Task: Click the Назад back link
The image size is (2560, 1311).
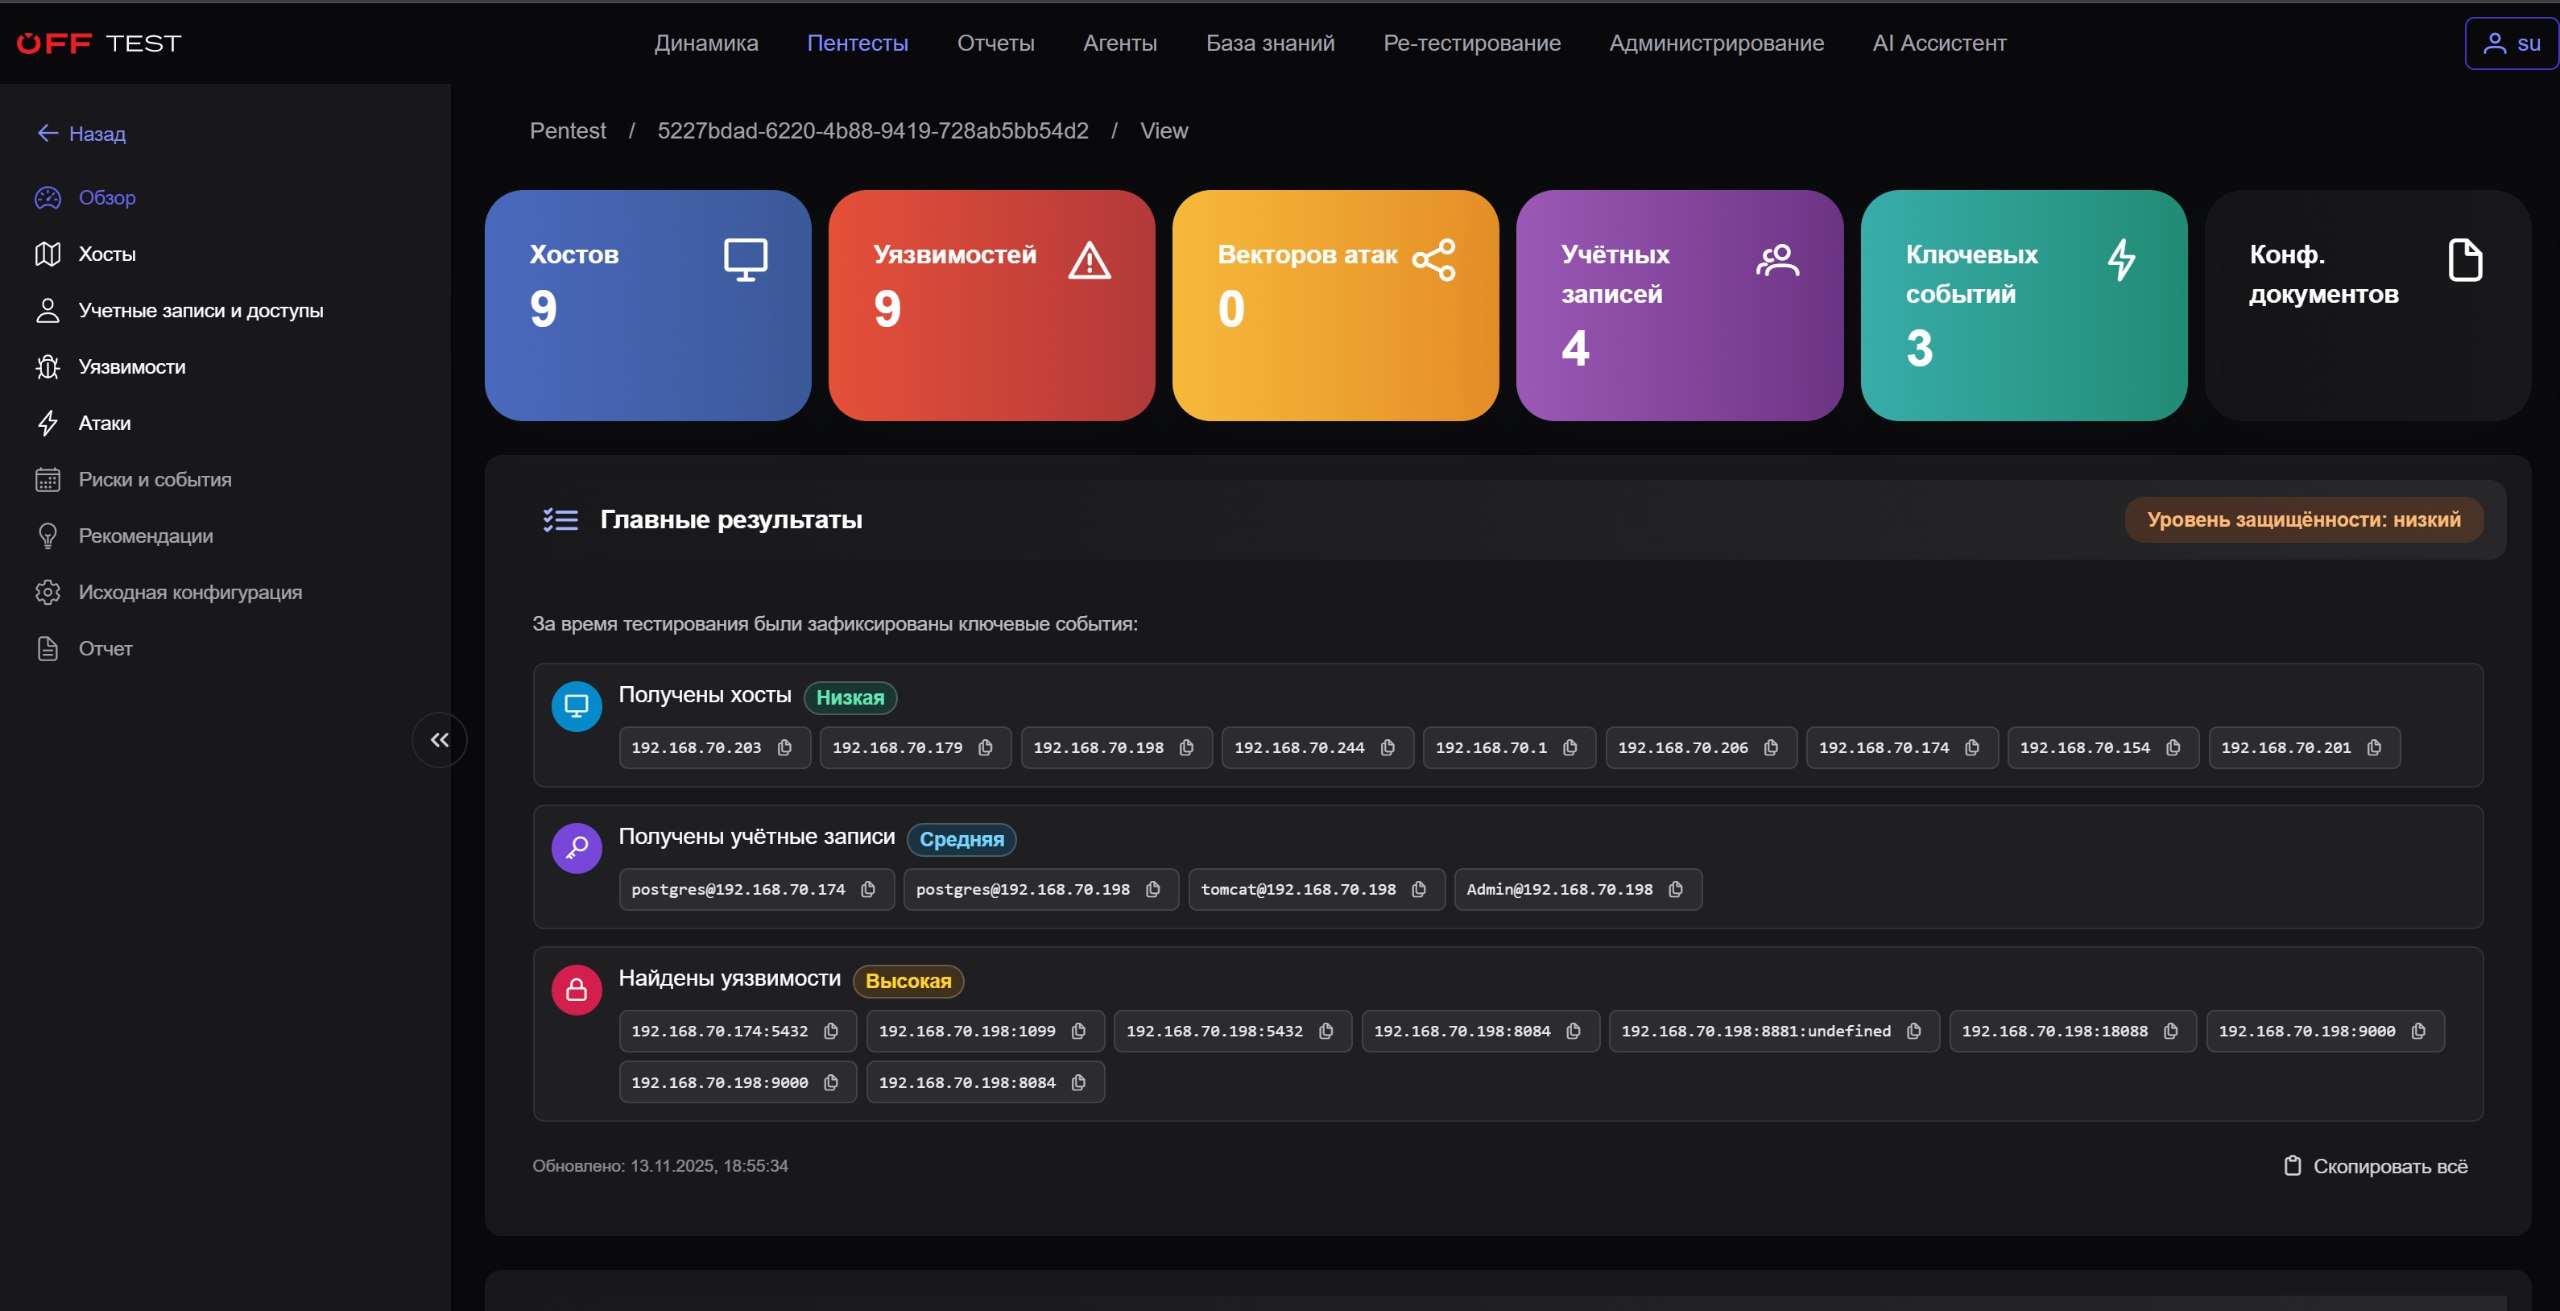Action: (82, 133)
